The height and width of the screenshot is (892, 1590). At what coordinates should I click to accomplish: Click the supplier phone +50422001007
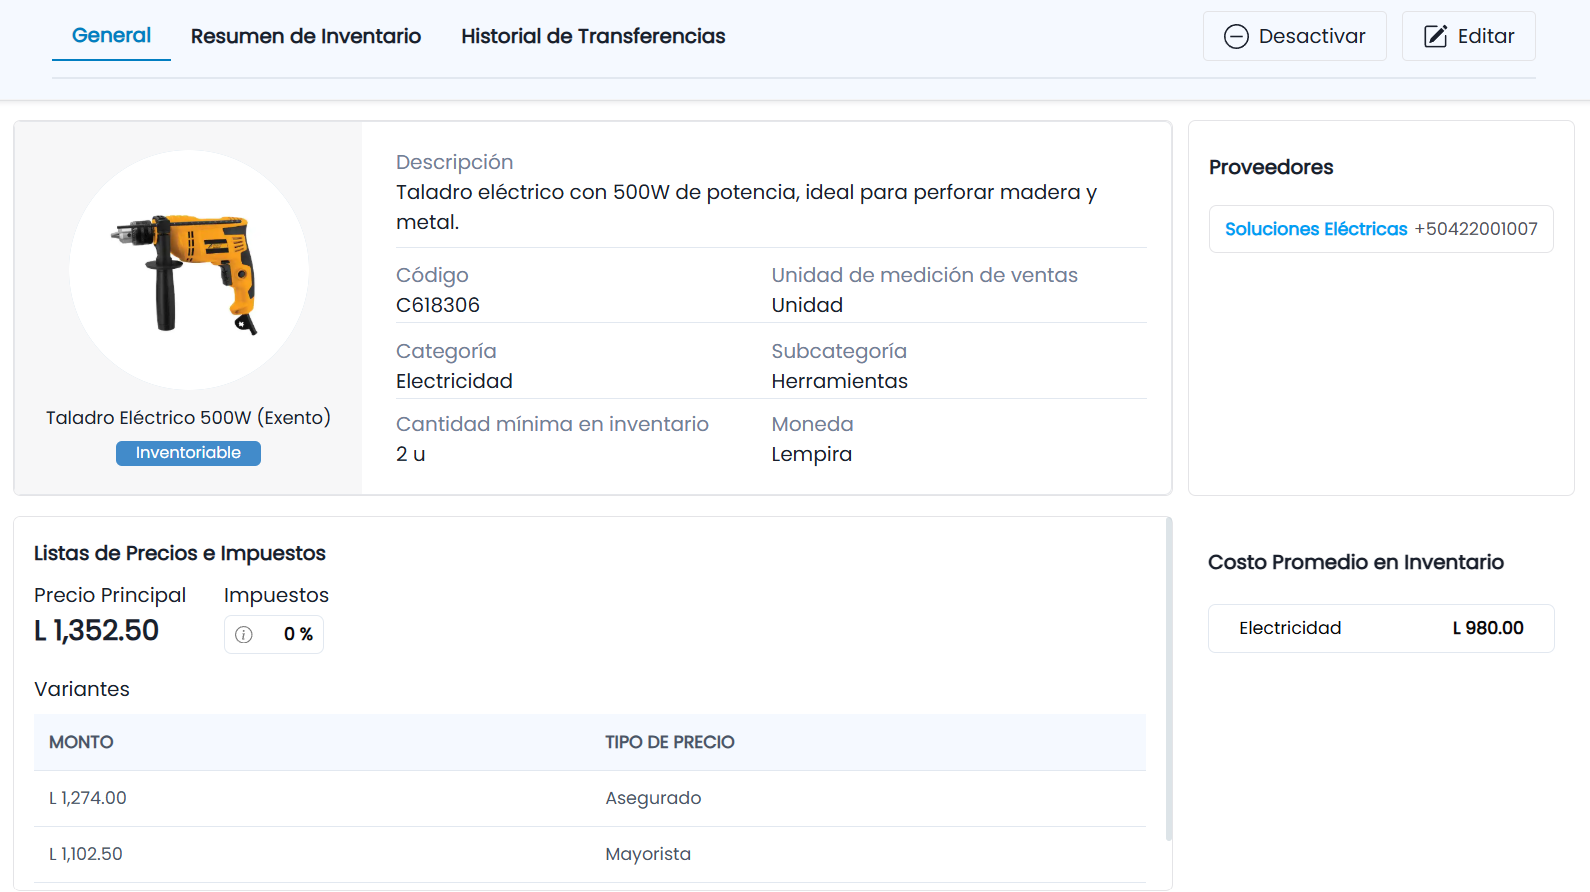[1476, 229]
